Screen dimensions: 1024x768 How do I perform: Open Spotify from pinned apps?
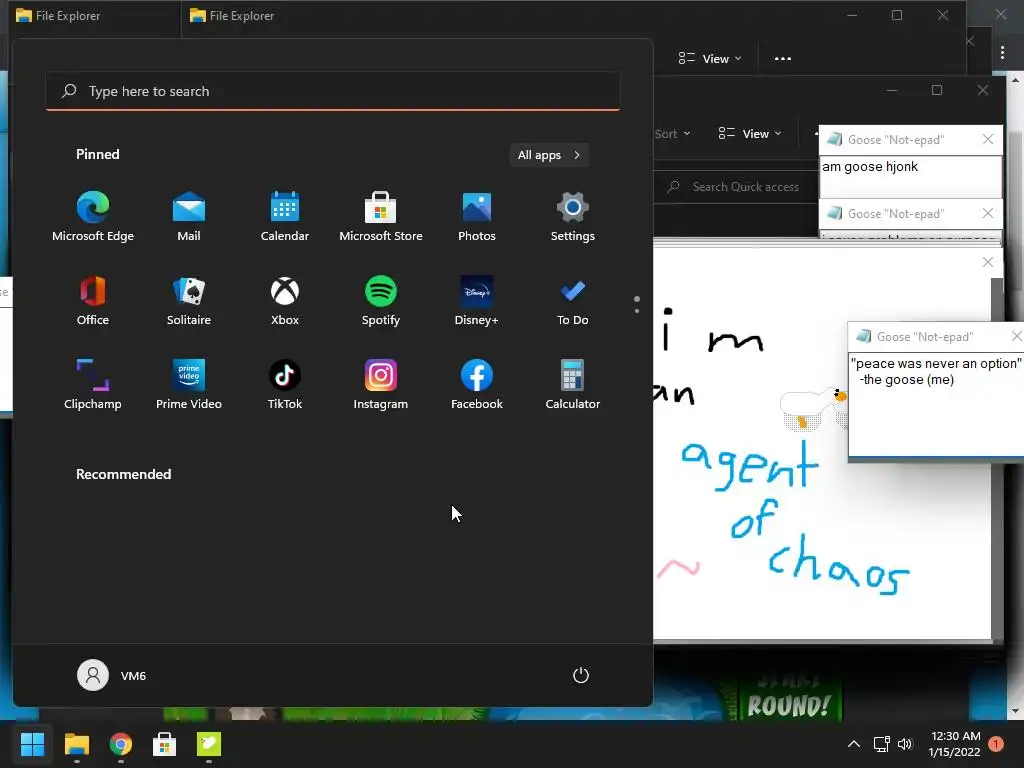pos(381,300)
